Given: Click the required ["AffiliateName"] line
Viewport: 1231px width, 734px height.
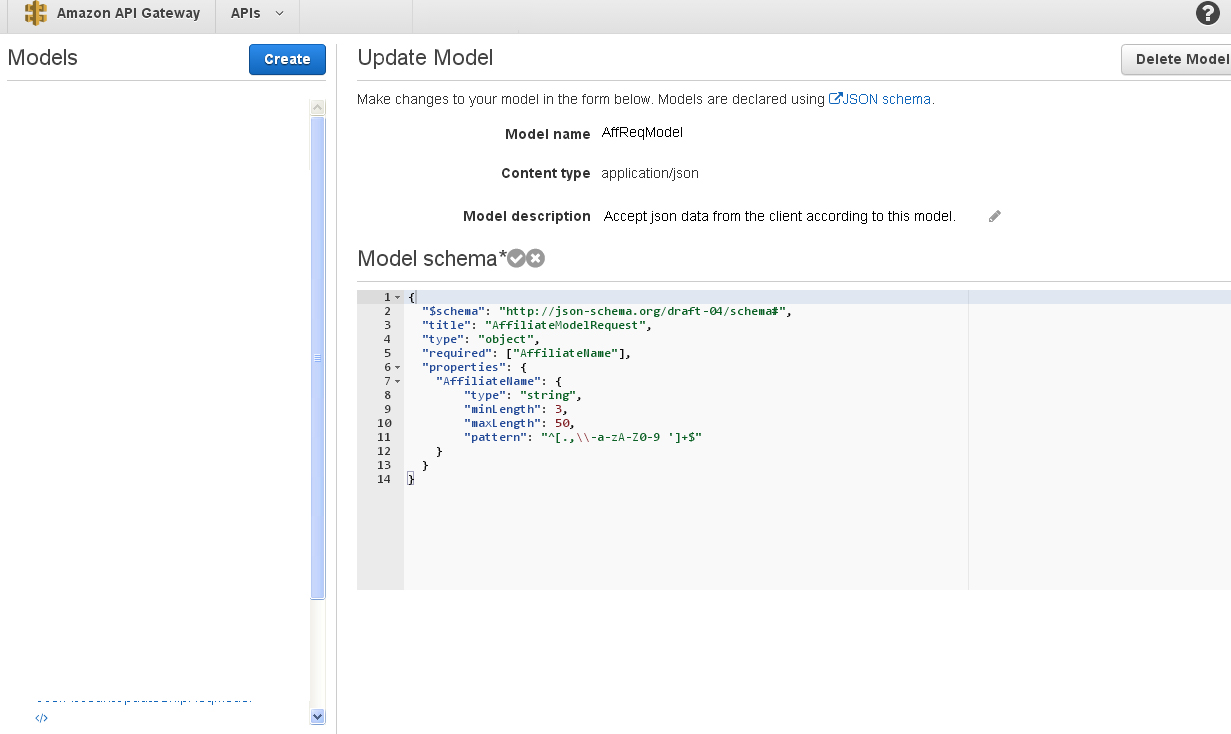Looking at the screenshot, I should (527, 353).
